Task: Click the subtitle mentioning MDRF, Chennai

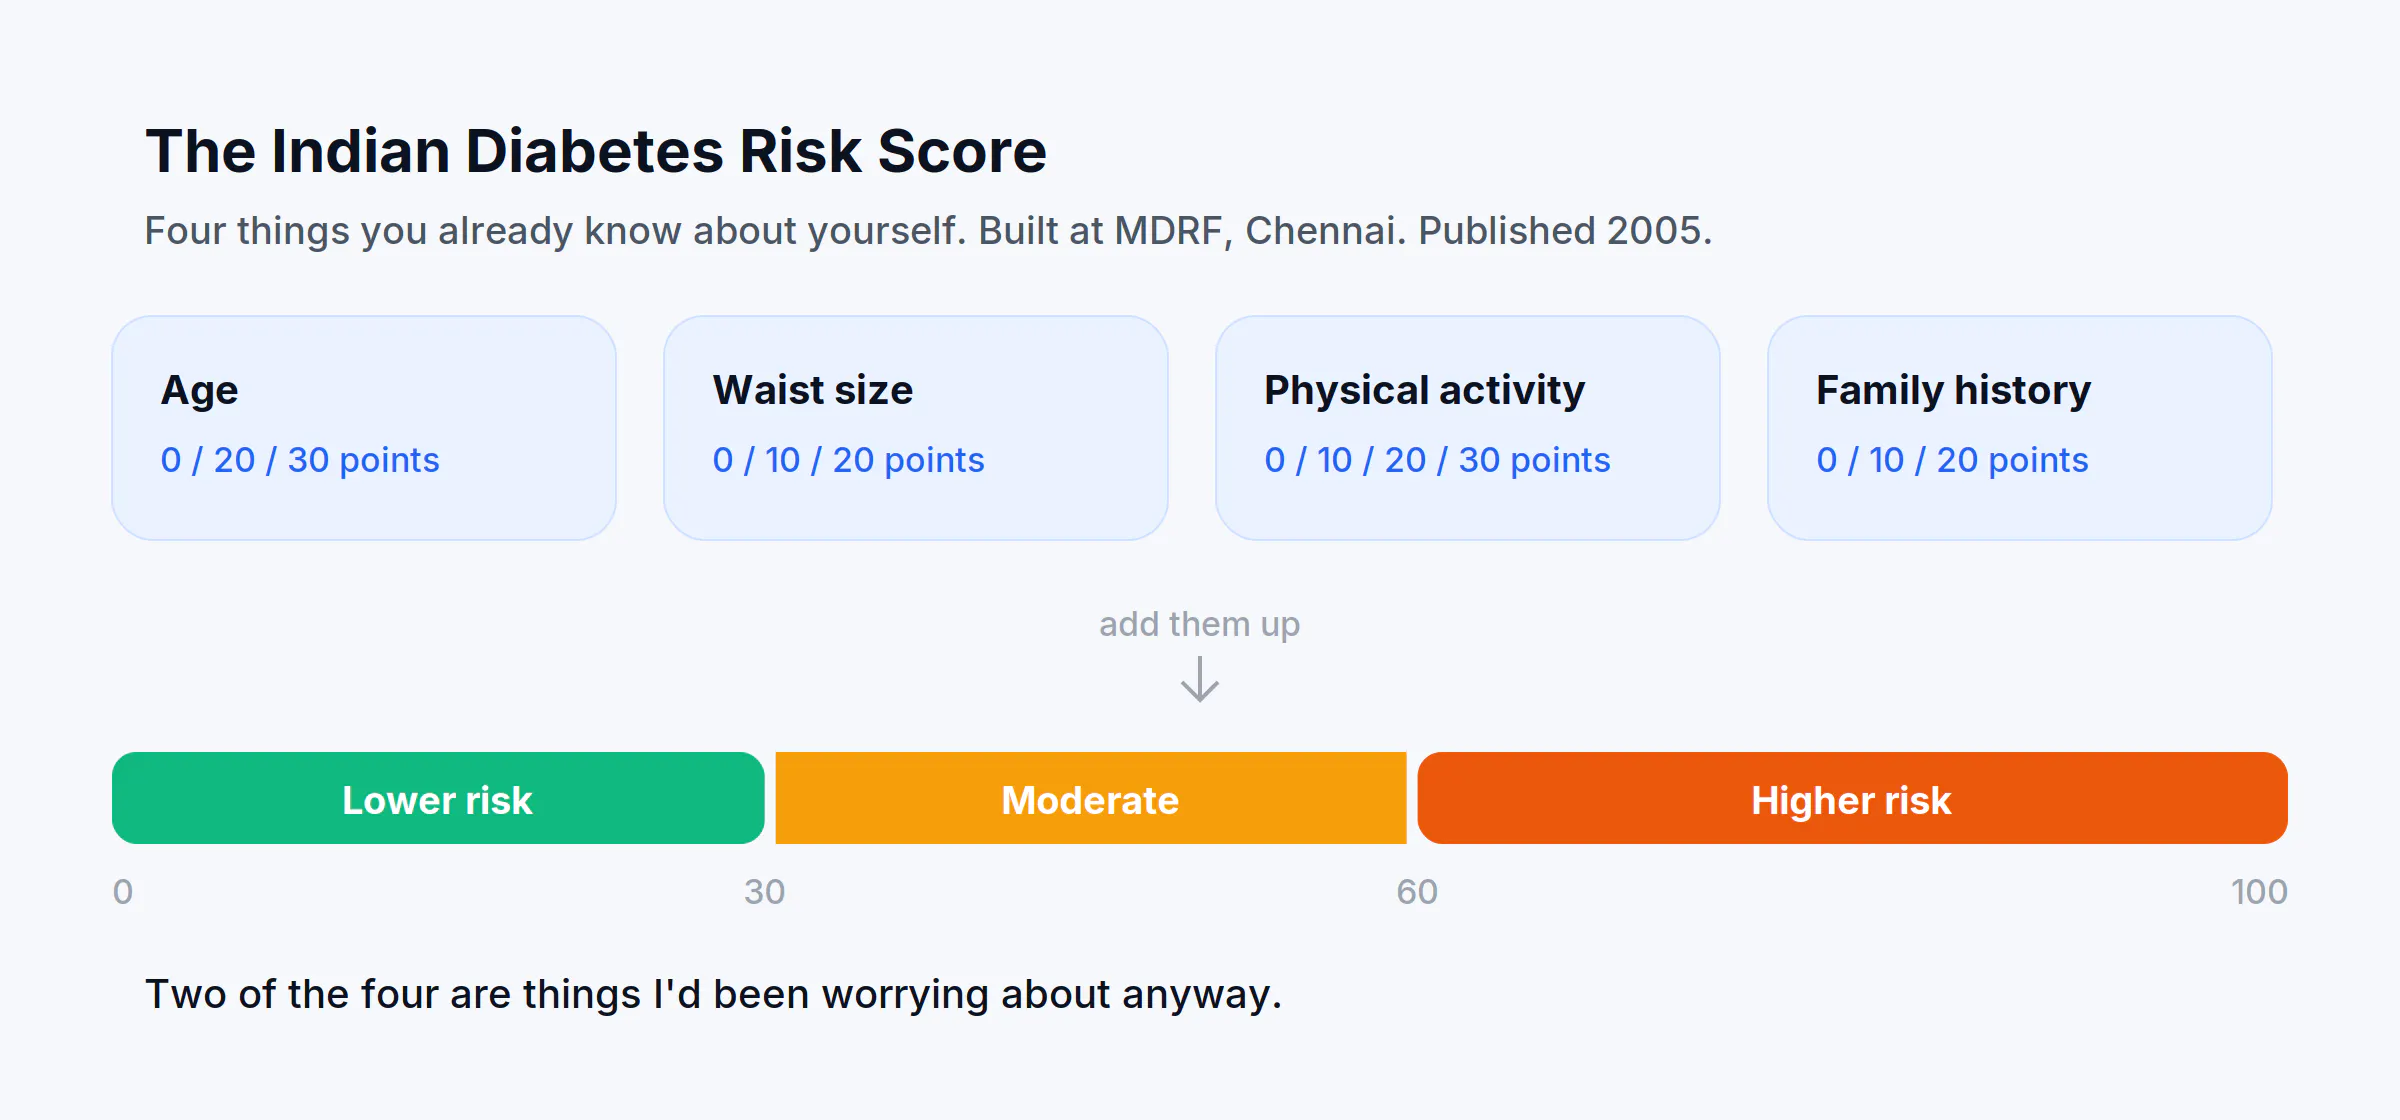Action: (928, 231)
